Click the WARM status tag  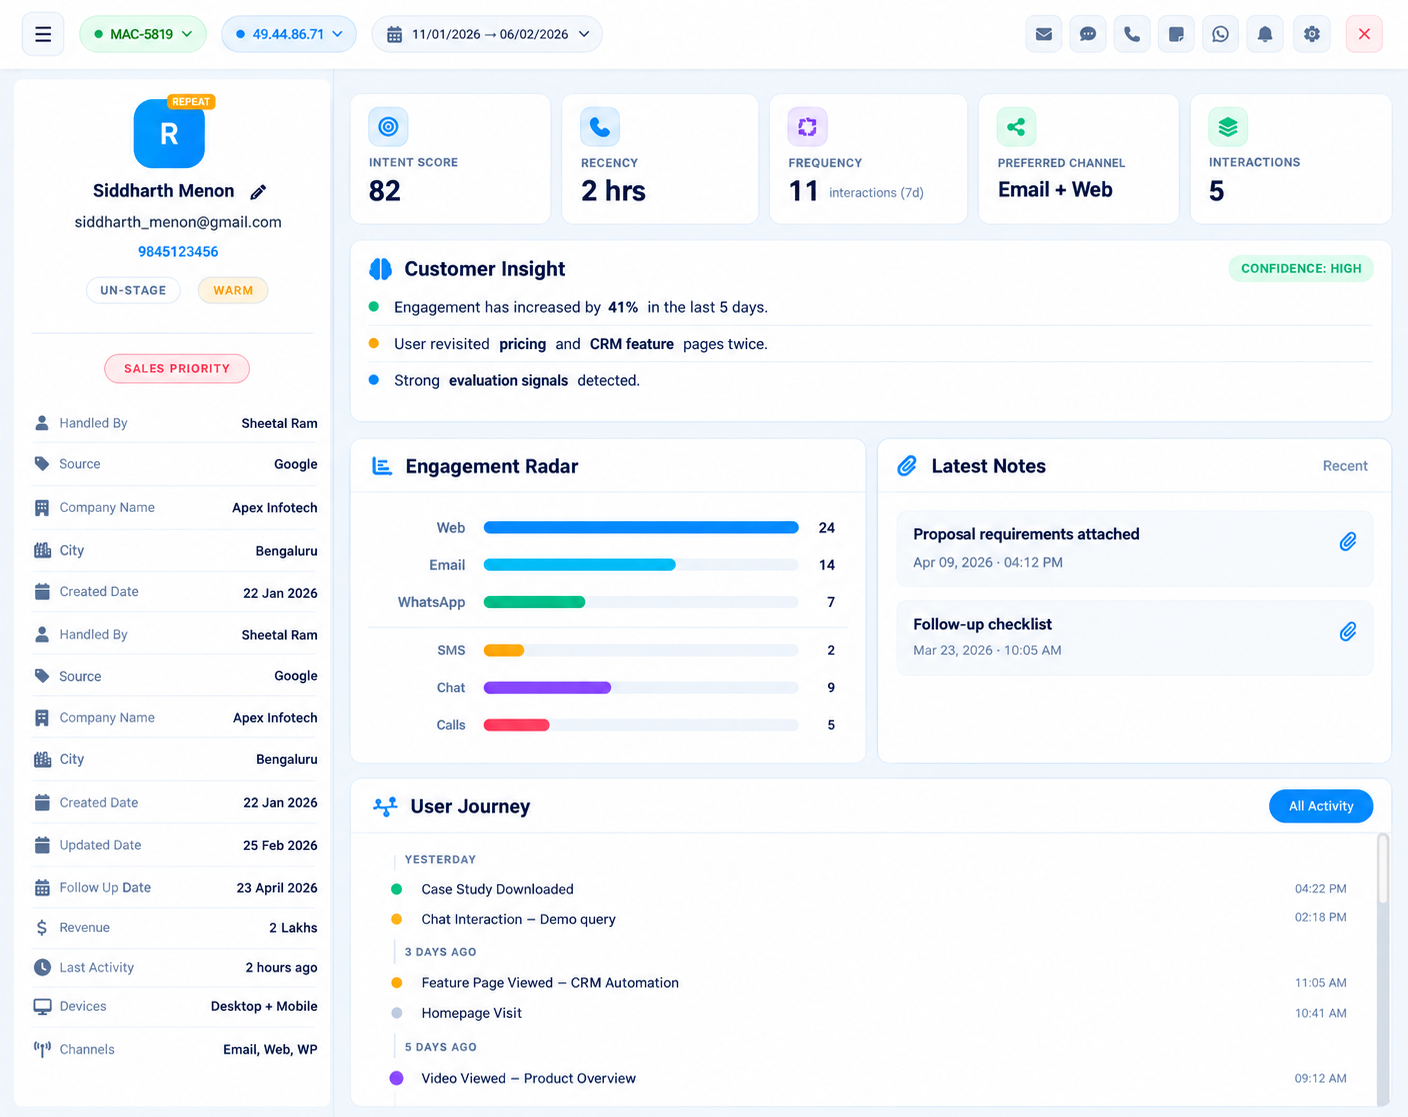coord(233,290)
